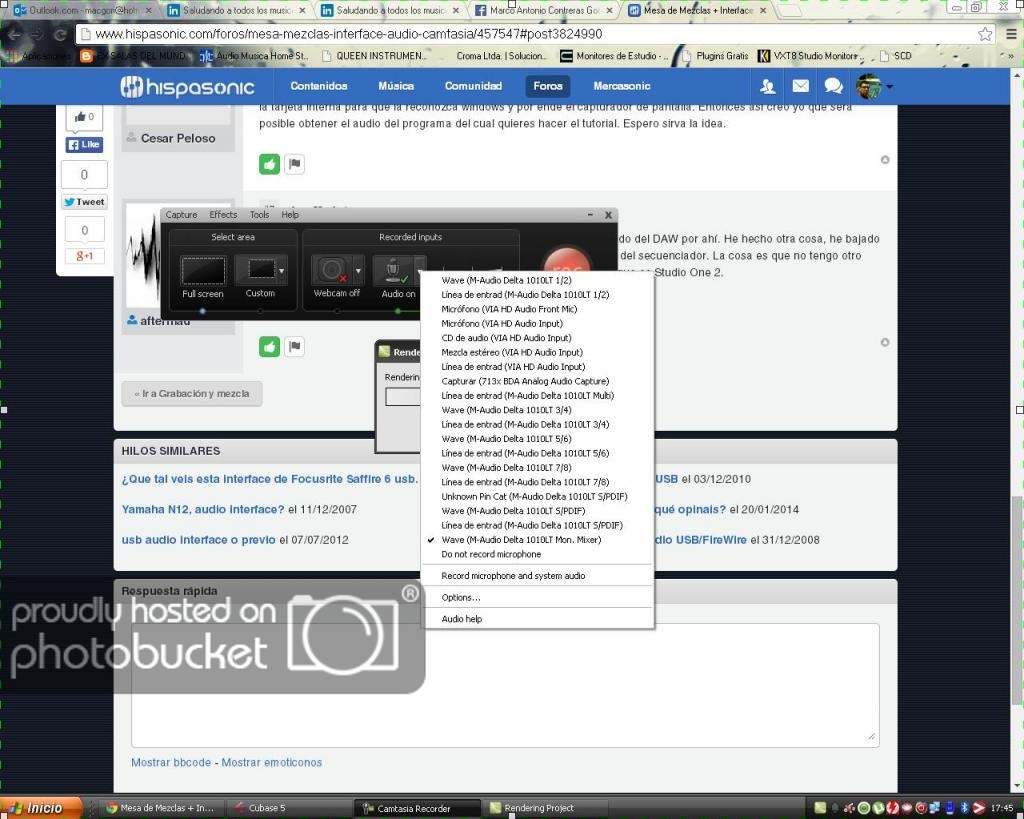Switch to Rendering Project taskbar item

point(545,808)
